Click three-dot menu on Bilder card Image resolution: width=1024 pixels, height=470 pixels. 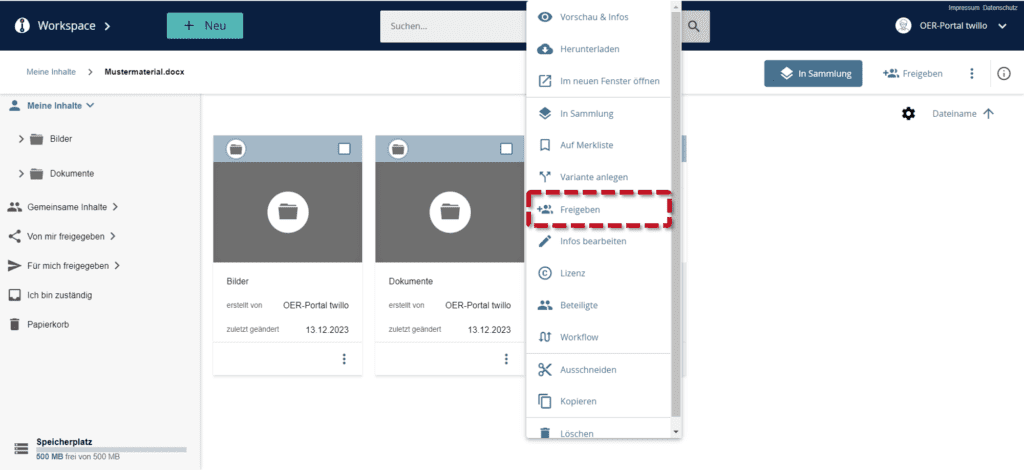(344, 358)
